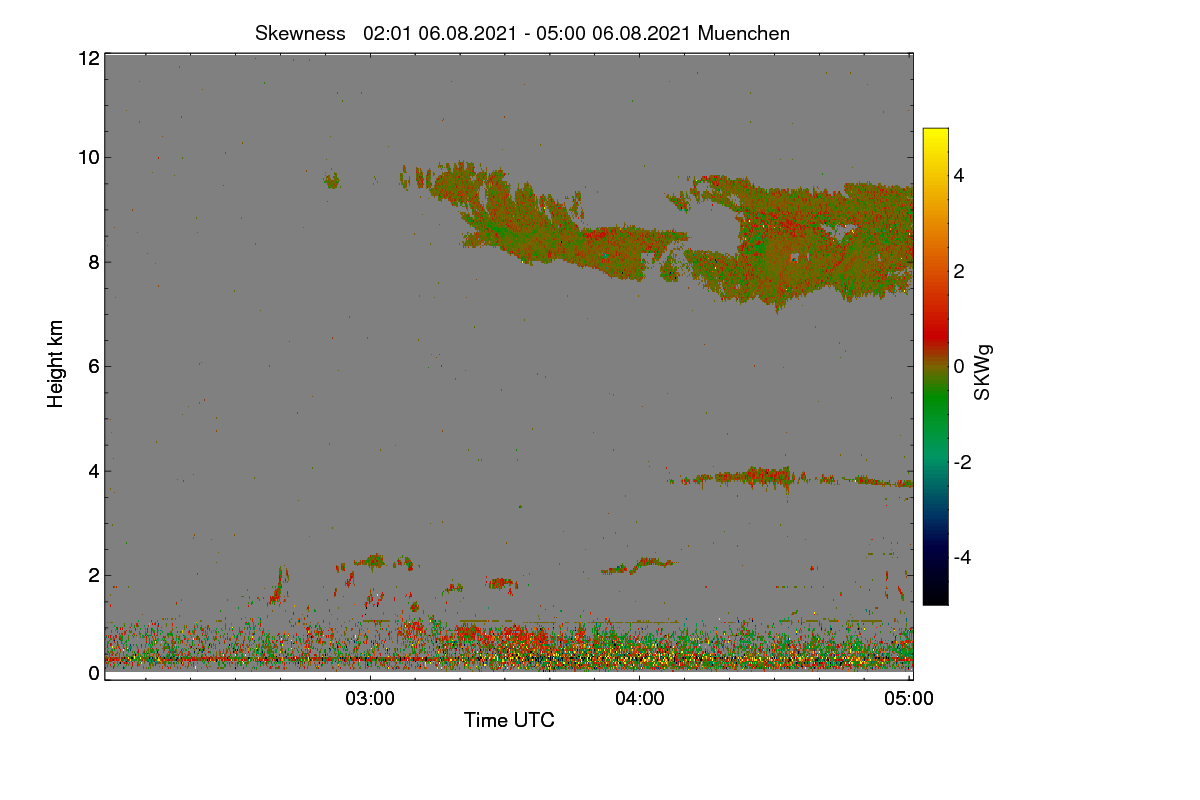Click the height tick label "12"
1200x800 pixels.
(x=88, y=58)
